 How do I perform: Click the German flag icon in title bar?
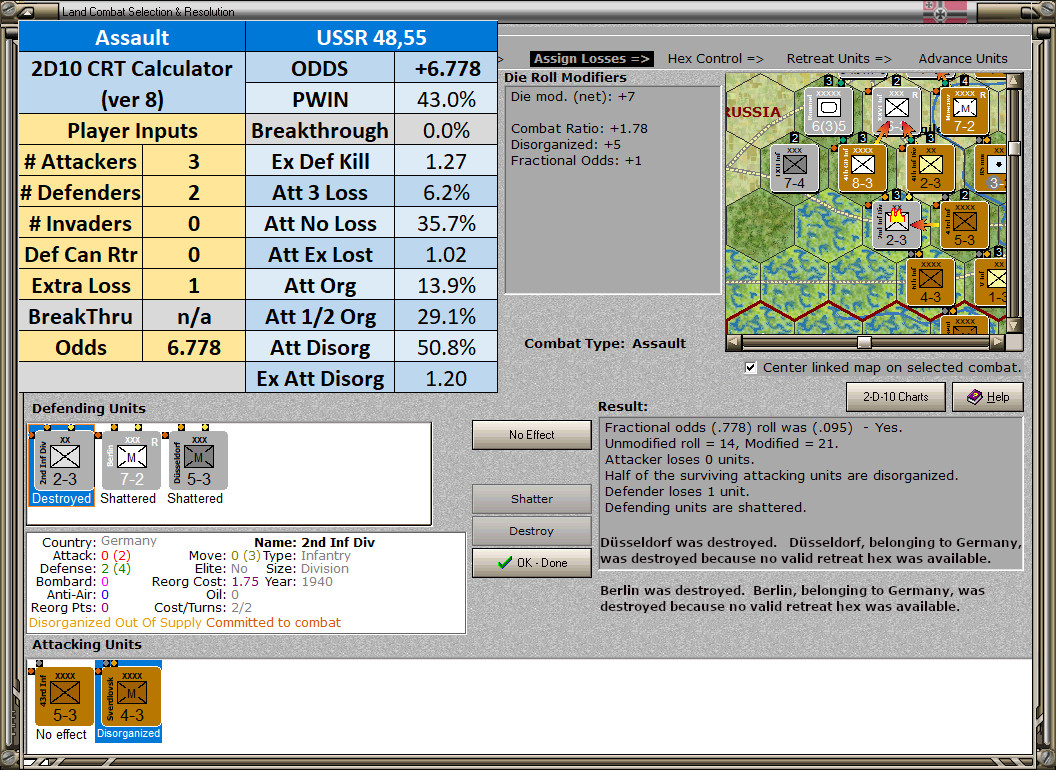[x=944, y=11]
